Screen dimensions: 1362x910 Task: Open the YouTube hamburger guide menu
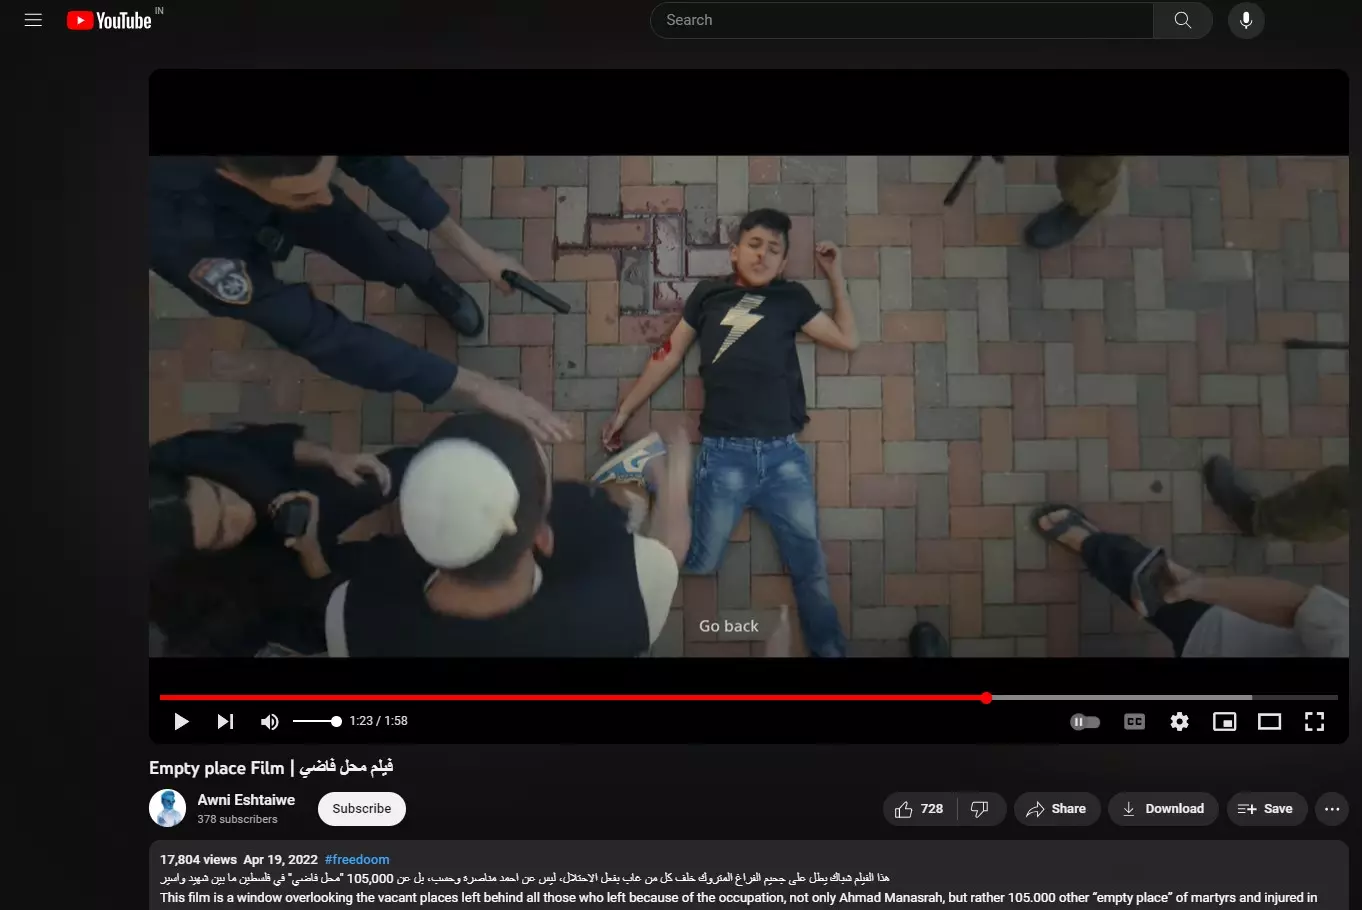[33, 20]
